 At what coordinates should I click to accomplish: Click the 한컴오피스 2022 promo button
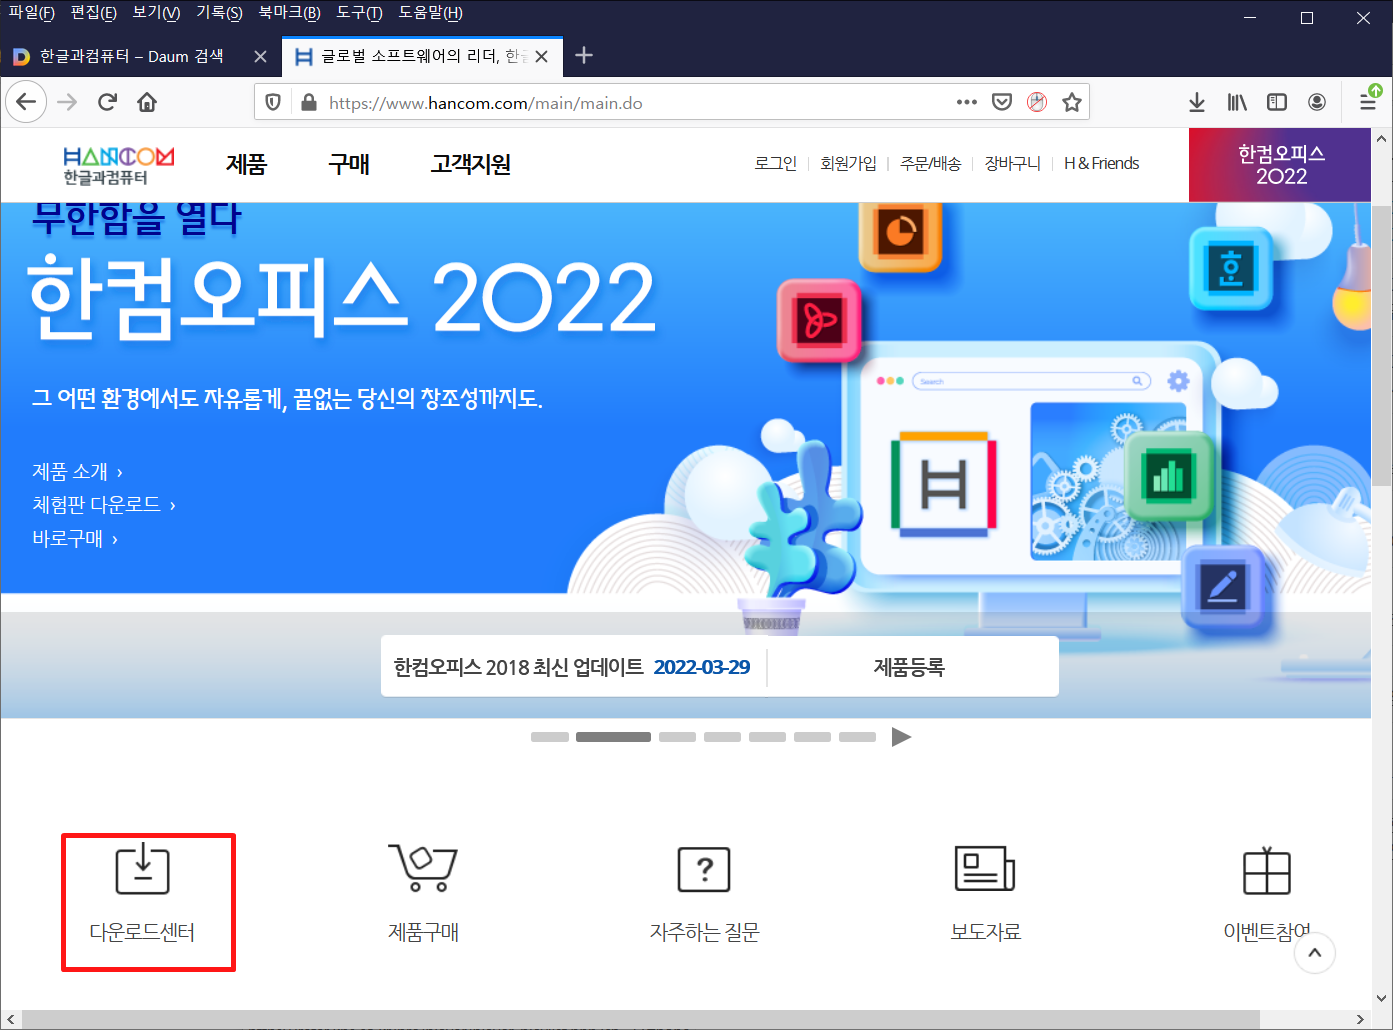1280,165
